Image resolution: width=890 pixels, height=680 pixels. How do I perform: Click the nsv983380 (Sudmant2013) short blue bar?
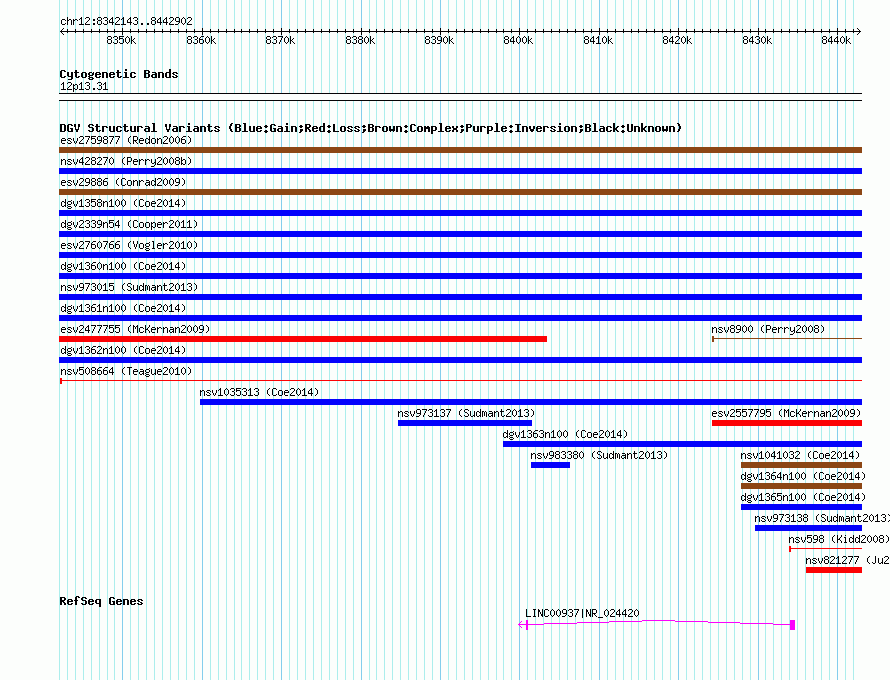coord(551,465)
